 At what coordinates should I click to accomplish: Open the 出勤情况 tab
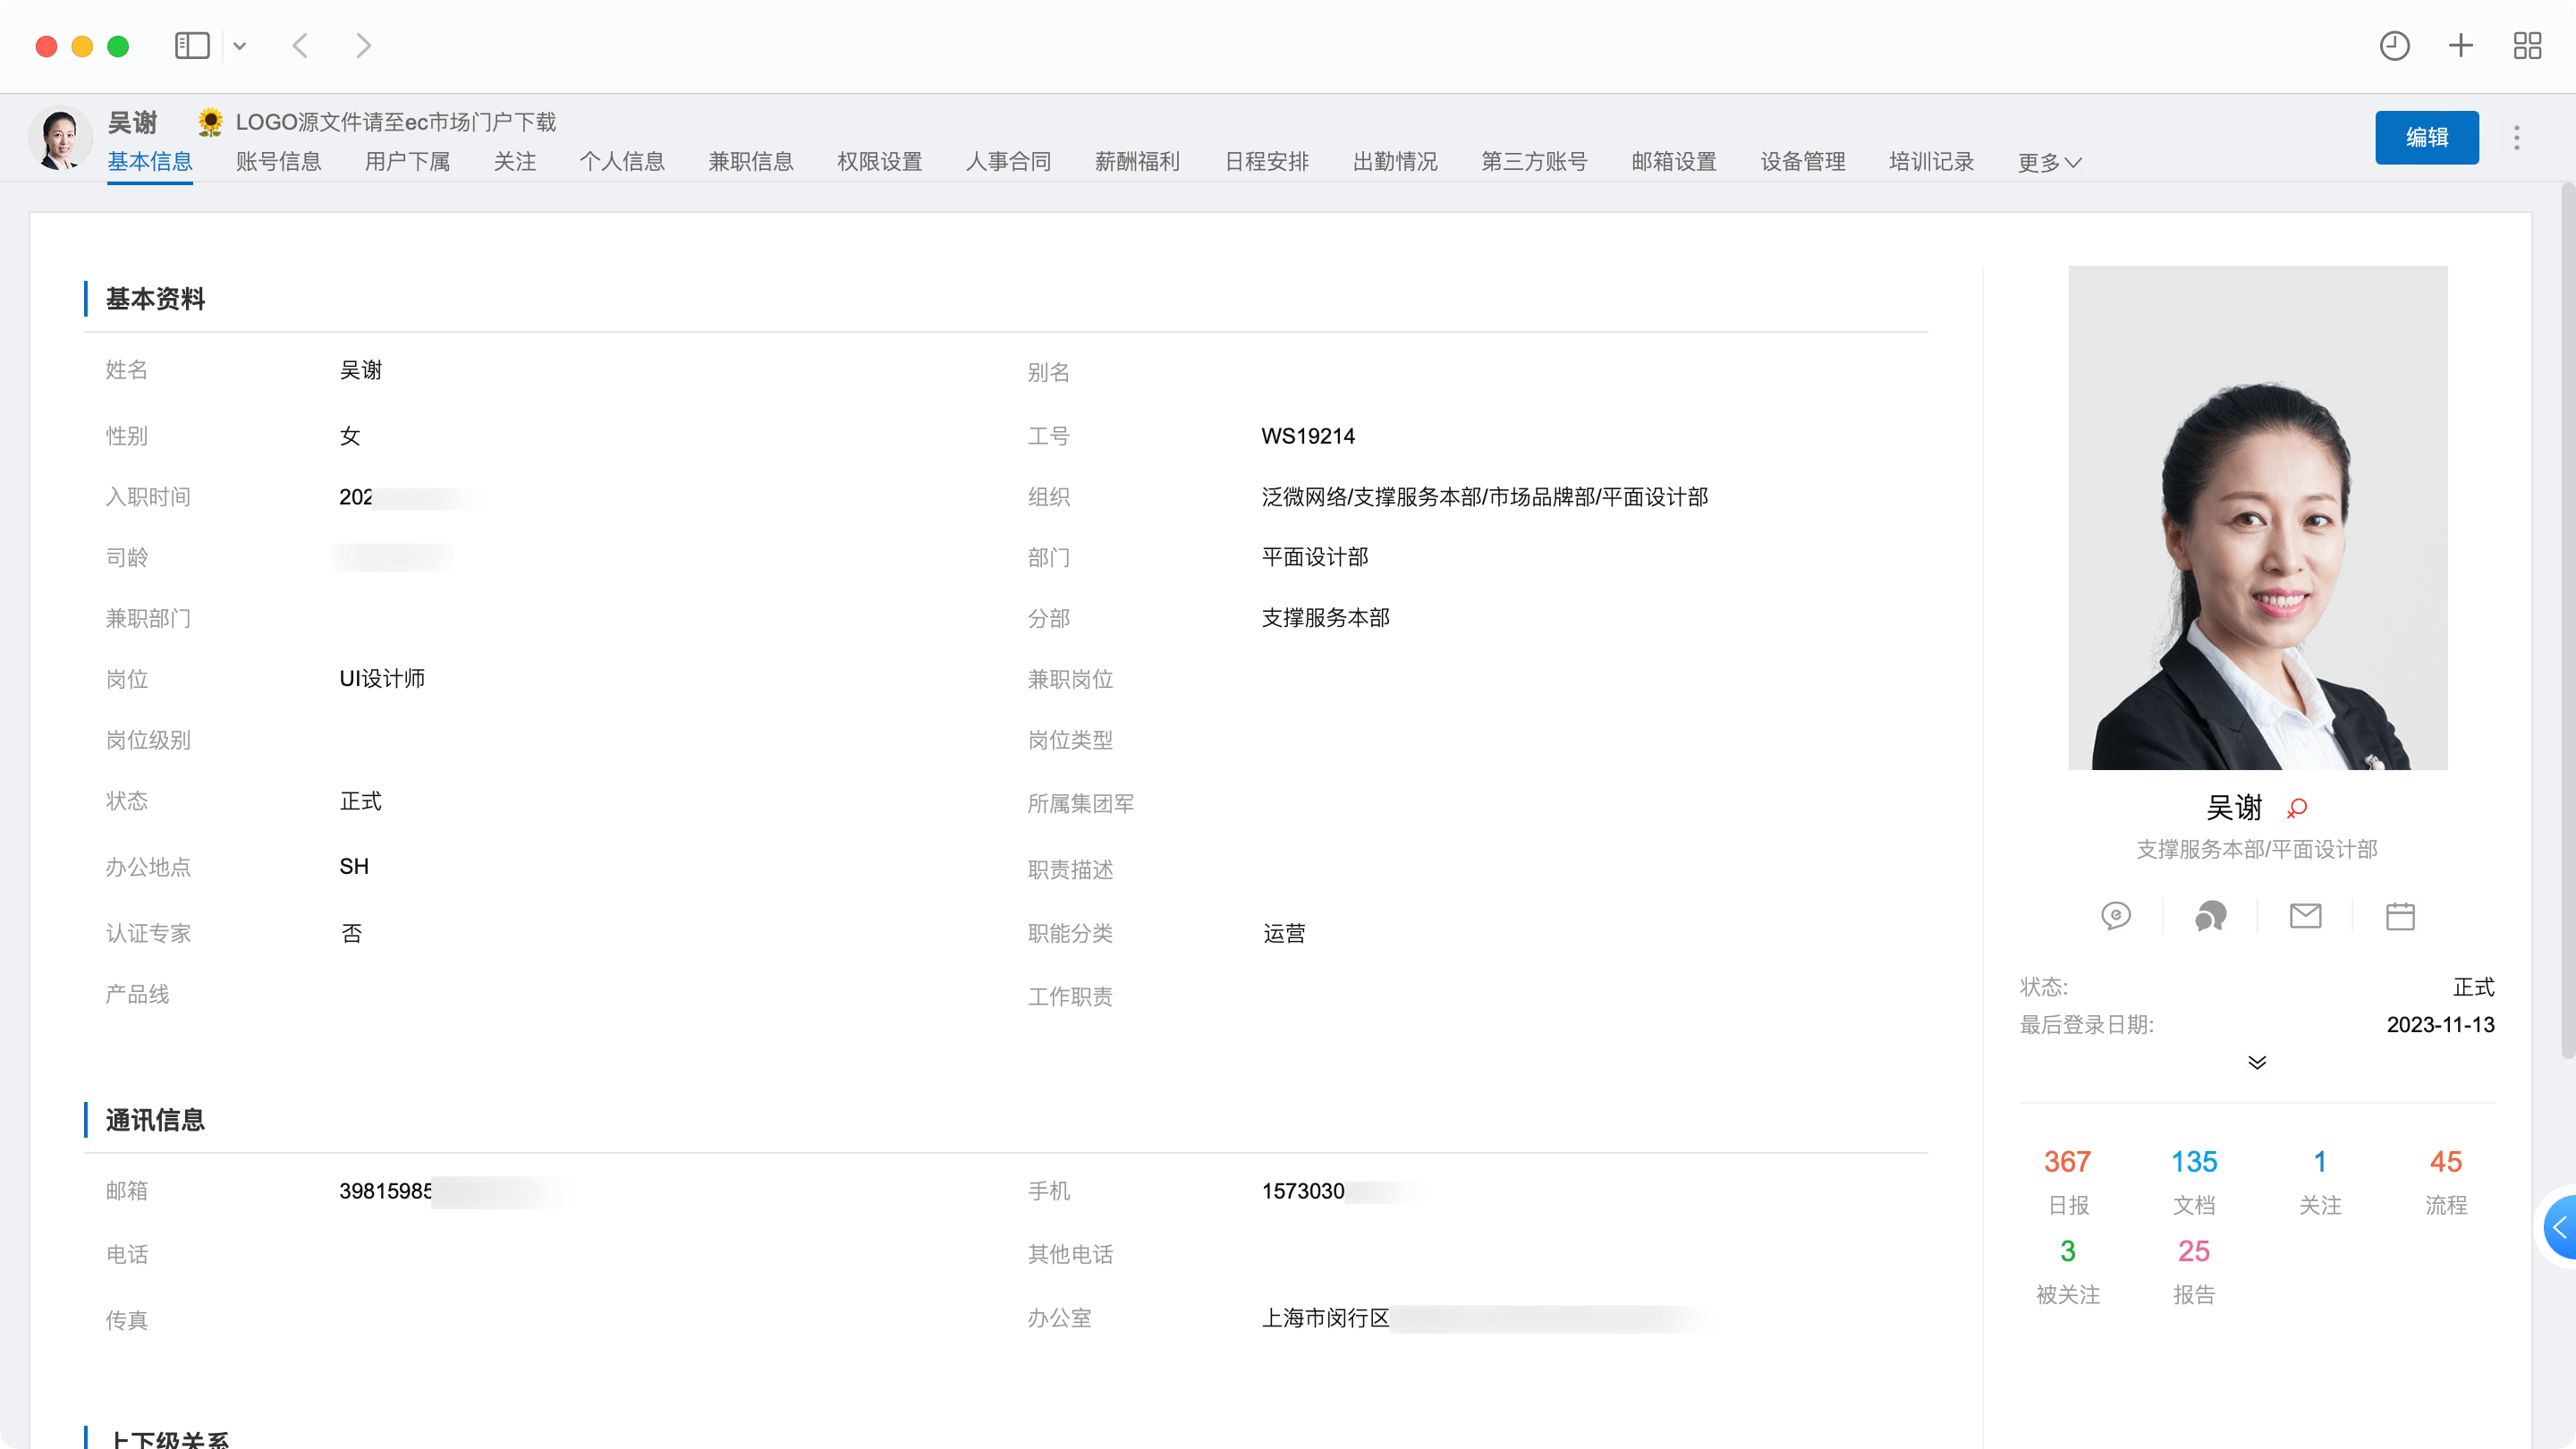click(1395, 162)
